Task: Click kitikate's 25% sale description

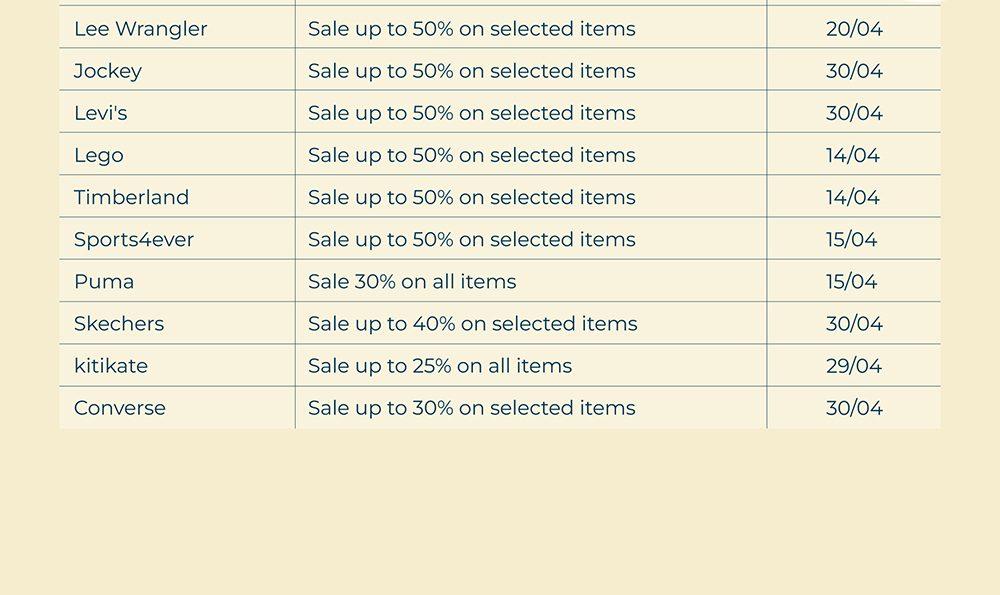Action: (440, 365)
